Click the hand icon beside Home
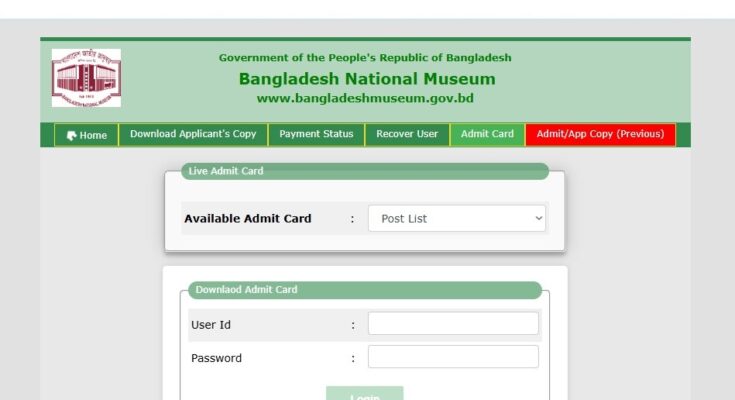Viewport: 735px width, 400px height. click(x=71, y=135)
